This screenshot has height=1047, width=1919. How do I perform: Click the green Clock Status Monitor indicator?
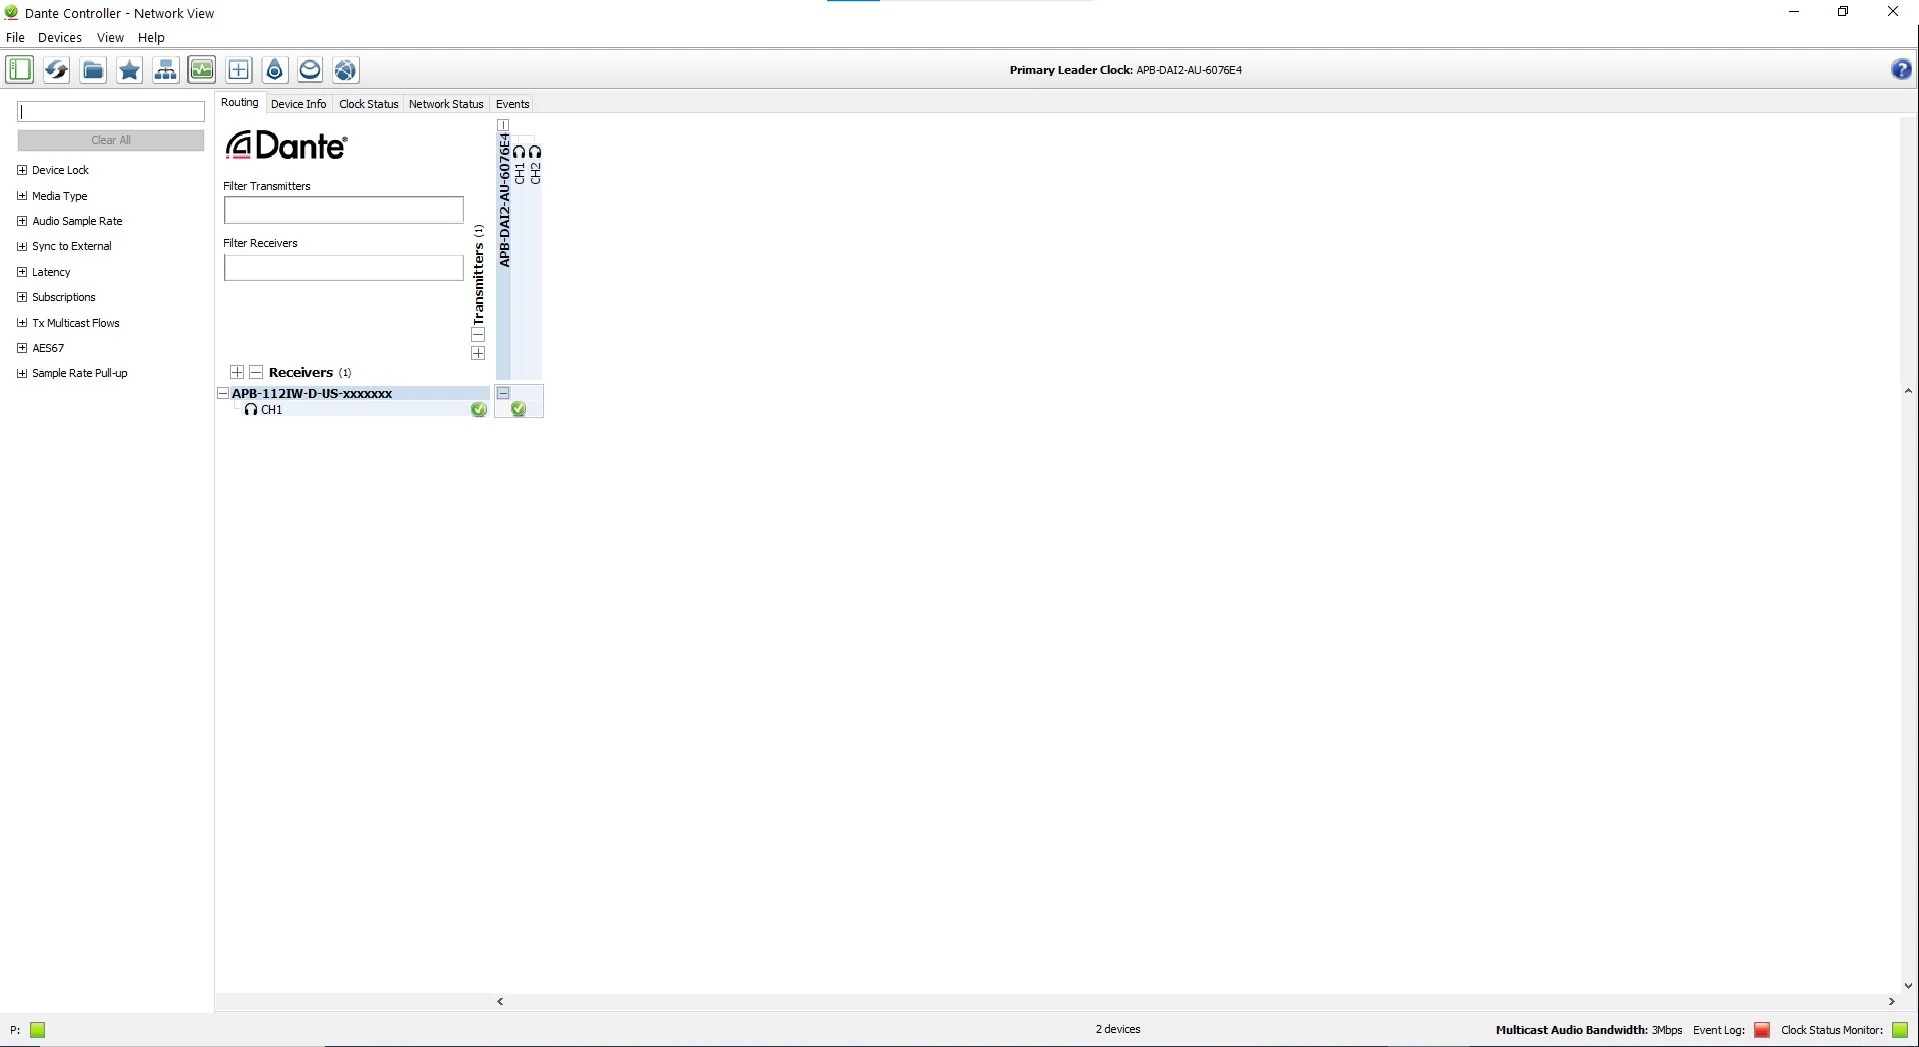click(x=1900, y=1030)
